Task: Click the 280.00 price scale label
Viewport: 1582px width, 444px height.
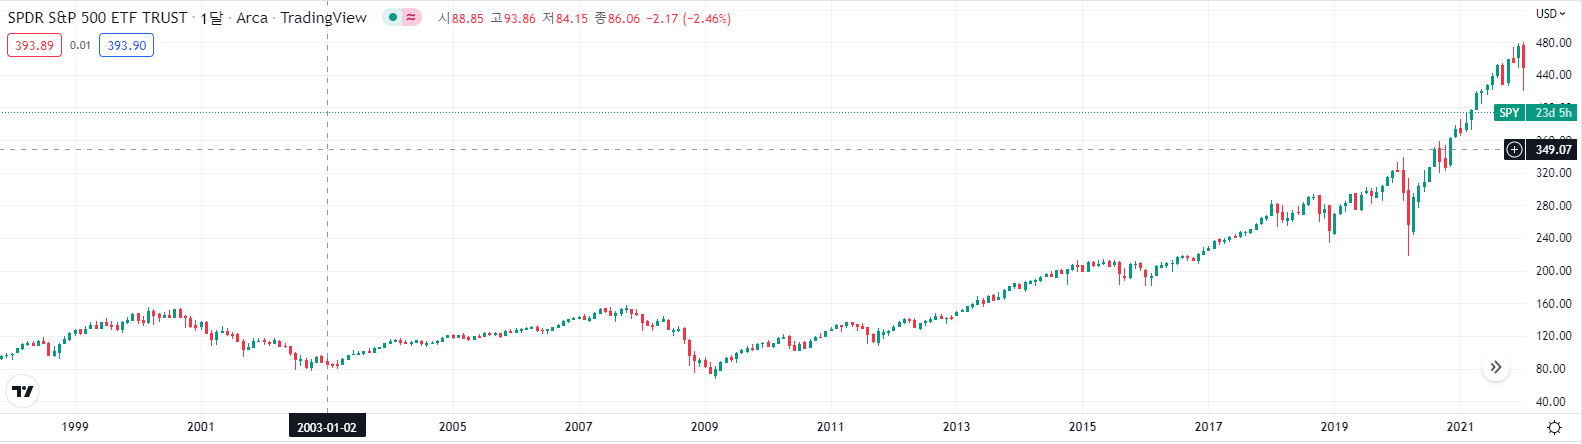Action: [1554, 206]
